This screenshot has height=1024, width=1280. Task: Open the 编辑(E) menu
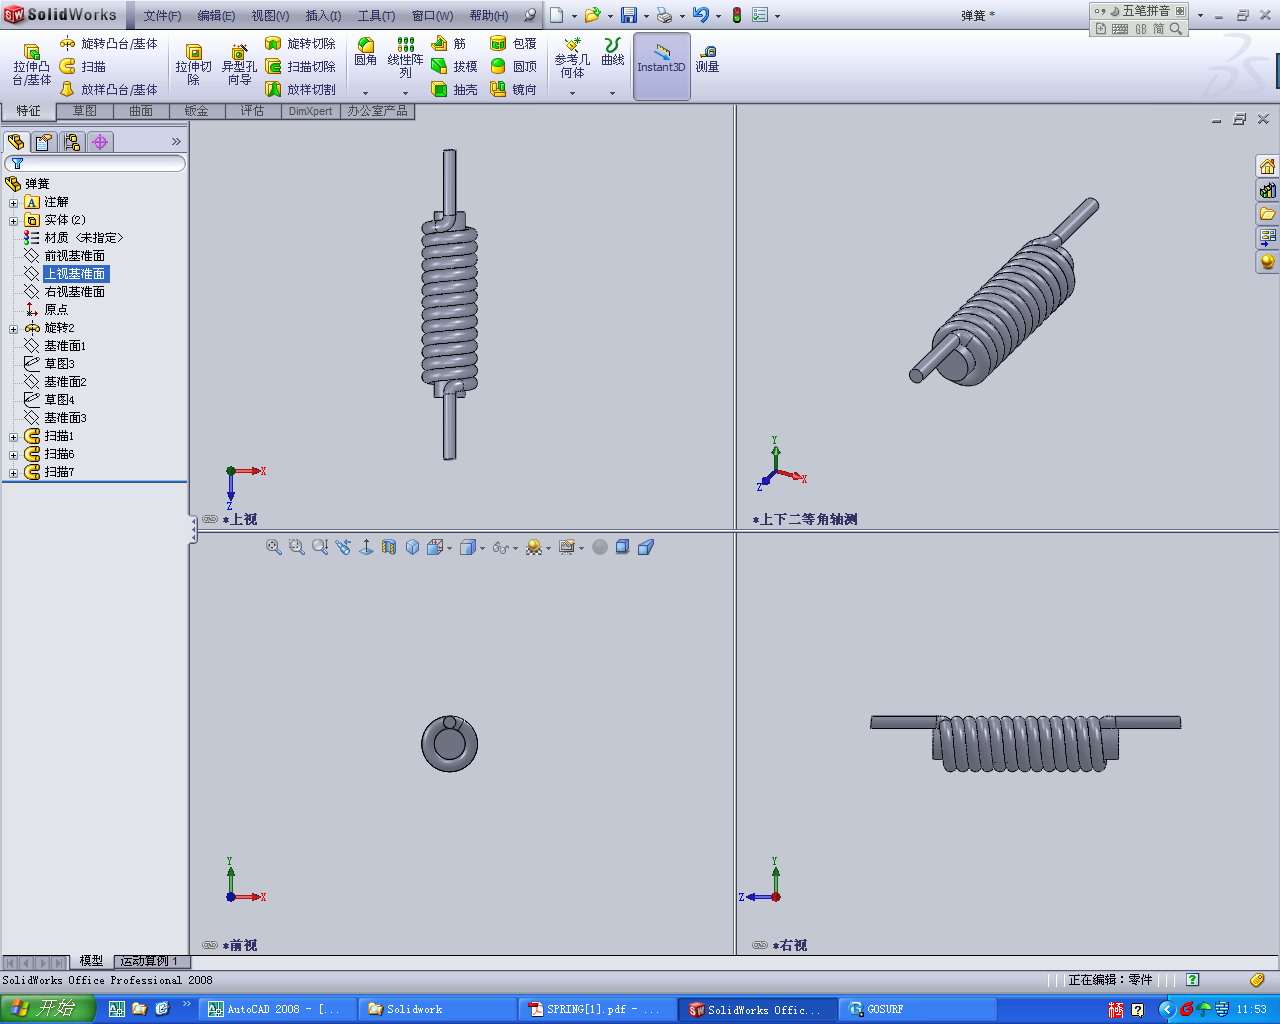[216, 16]
